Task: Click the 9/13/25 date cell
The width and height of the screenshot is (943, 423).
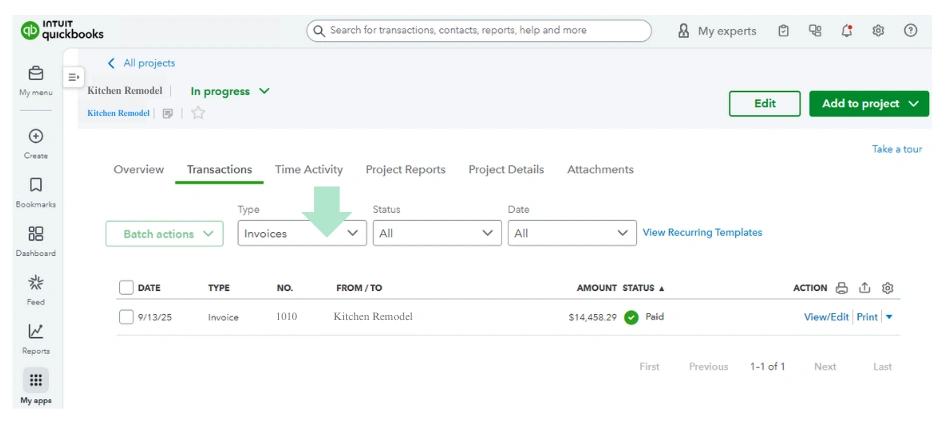Action: pyautogui.click(x=155, y=317)
